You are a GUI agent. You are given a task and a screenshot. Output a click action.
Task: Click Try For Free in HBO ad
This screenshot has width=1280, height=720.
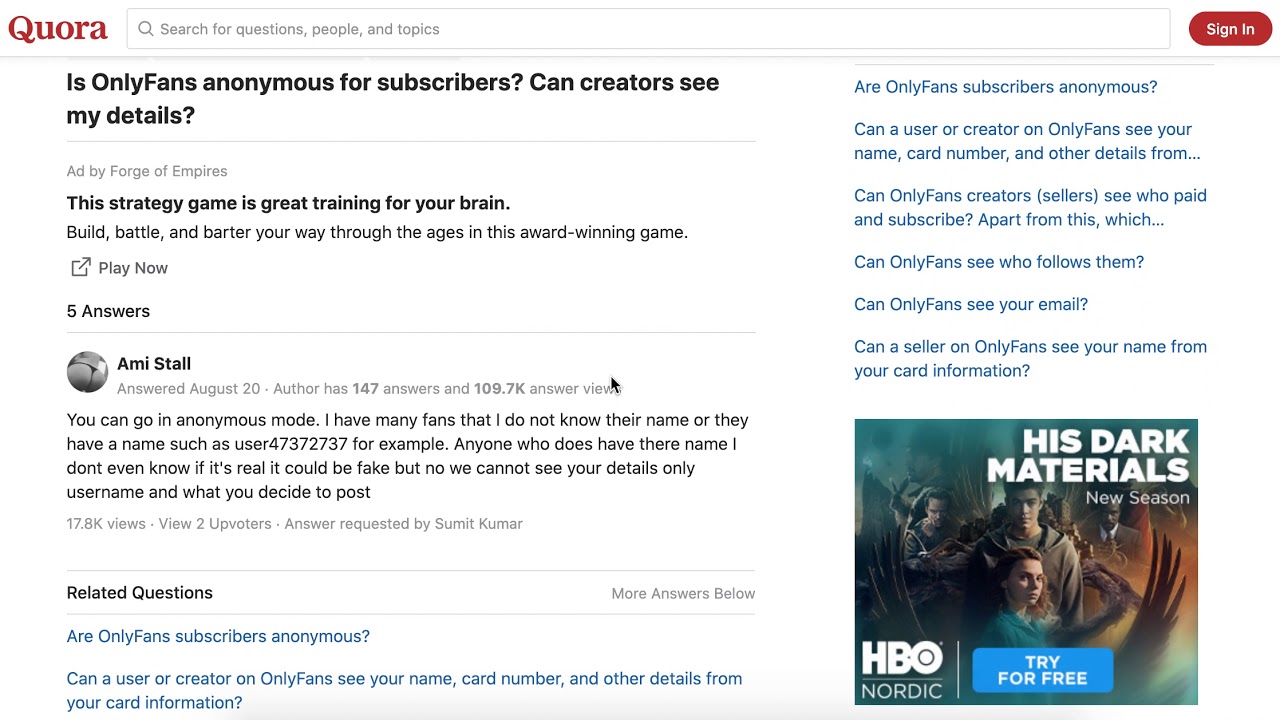(1042, 670)
